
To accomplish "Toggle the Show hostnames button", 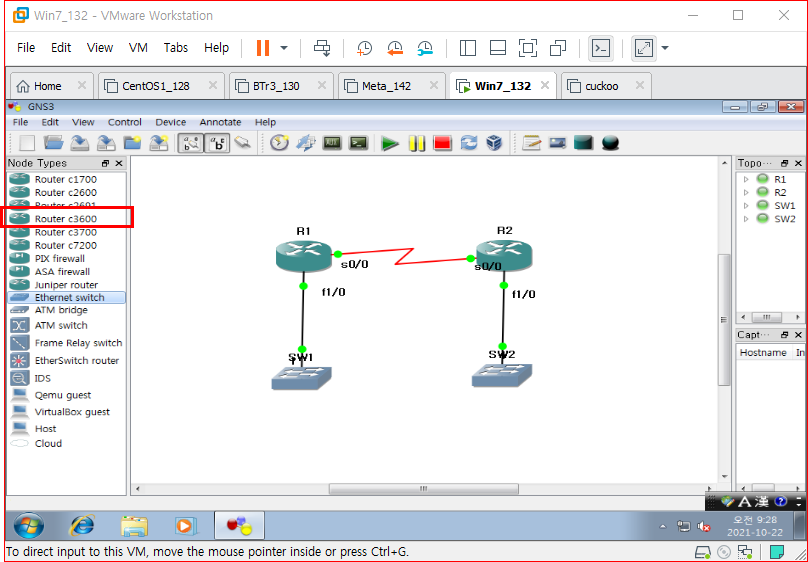I will tap(217, 143).
